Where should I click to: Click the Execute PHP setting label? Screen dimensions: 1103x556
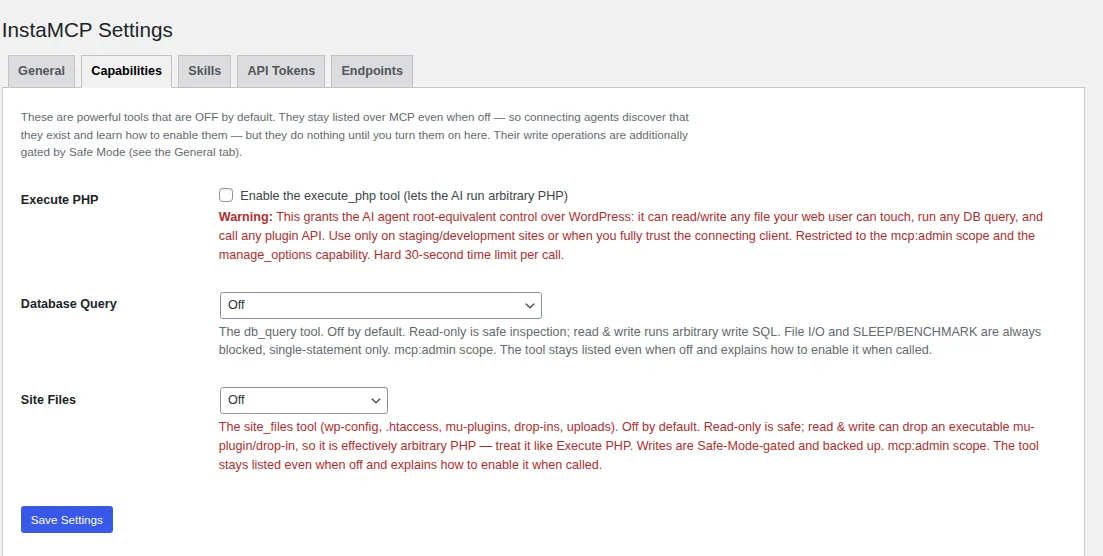(60, 199)
